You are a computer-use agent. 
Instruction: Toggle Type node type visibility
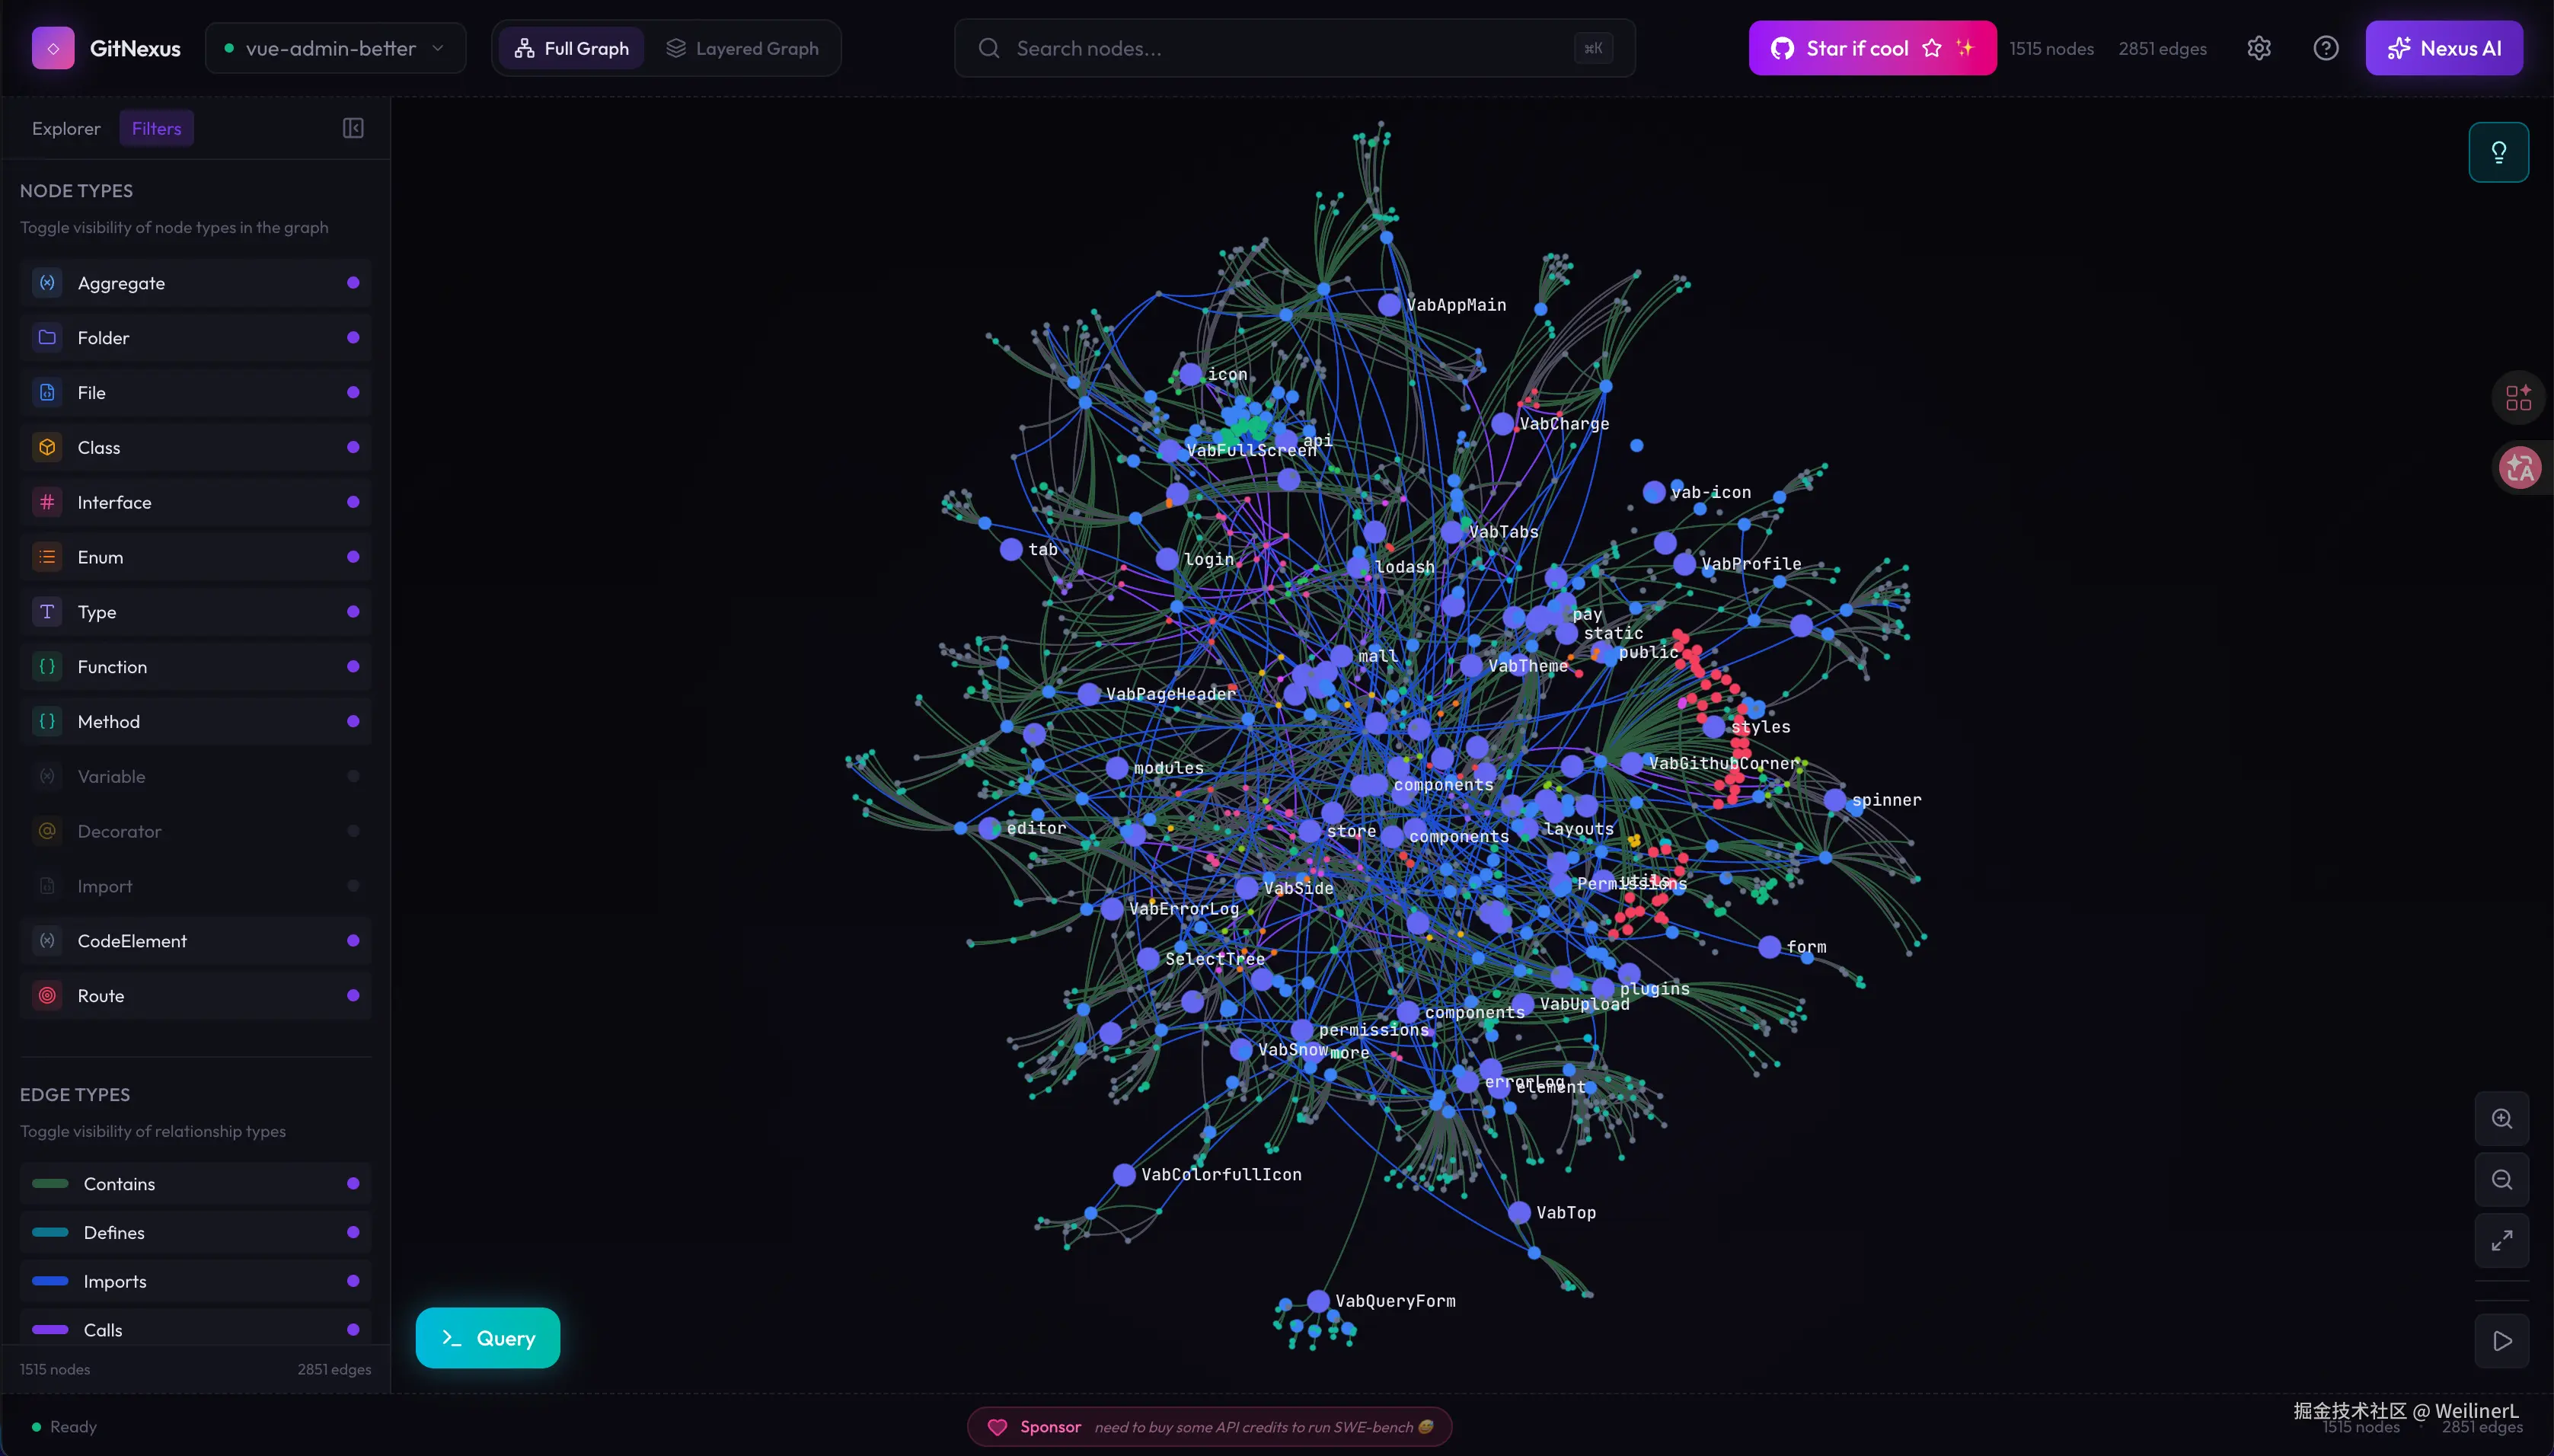point(195,612)
